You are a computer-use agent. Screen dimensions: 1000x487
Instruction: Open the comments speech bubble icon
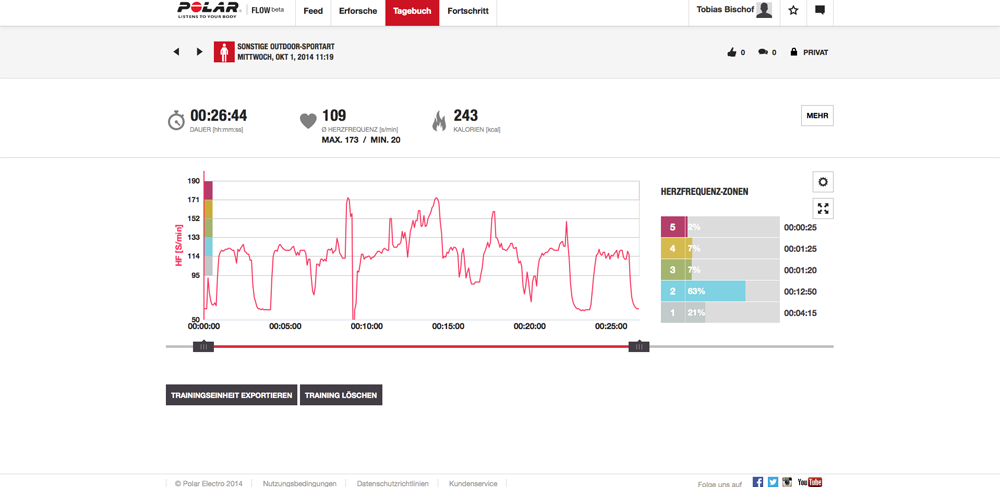763,52
